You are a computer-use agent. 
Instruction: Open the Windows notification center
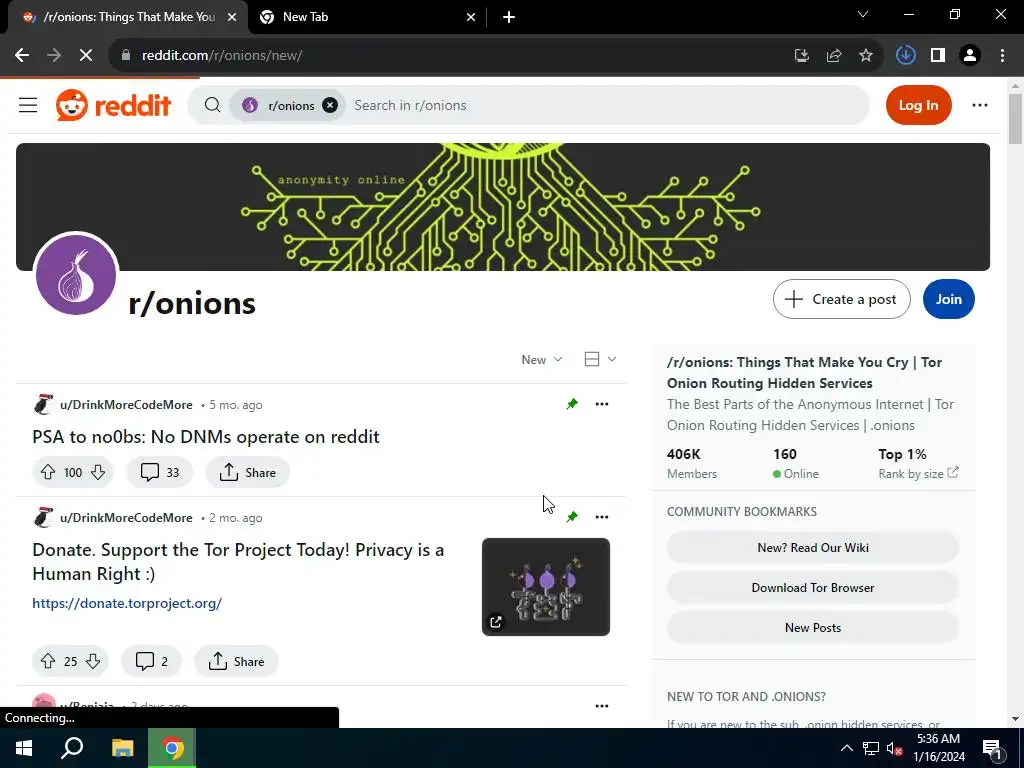[992, 748]
